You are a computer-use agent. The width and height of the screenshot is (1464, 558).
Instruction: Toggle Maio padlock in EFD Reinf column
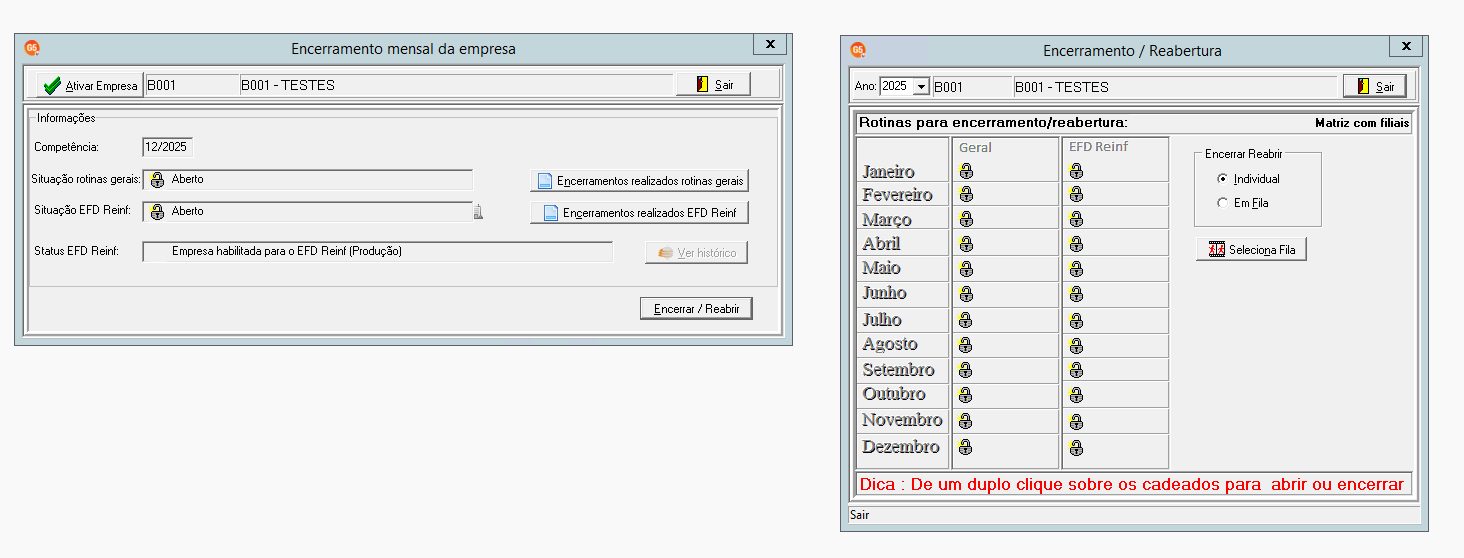pos(1076,269)
